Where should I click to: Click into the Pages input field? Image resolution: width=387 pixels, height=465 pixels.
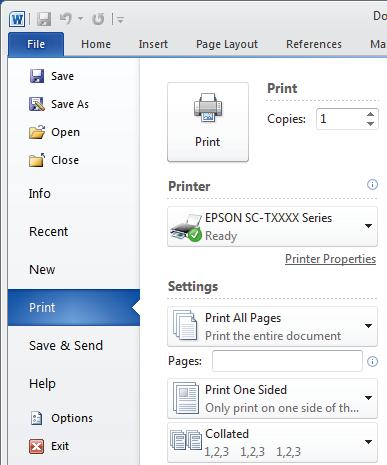click(287, 361)
